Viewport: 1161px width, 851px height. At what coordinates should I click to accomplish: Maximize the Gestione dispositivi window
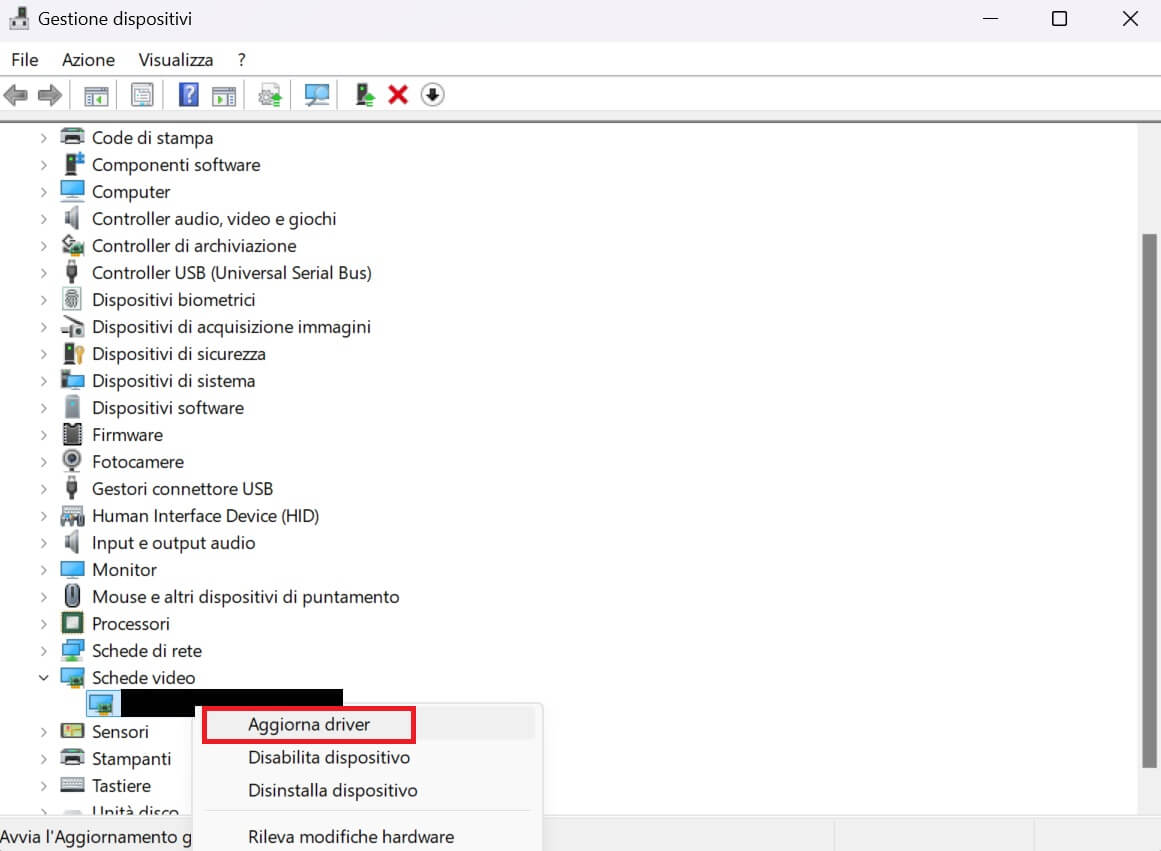[1059, 19]
